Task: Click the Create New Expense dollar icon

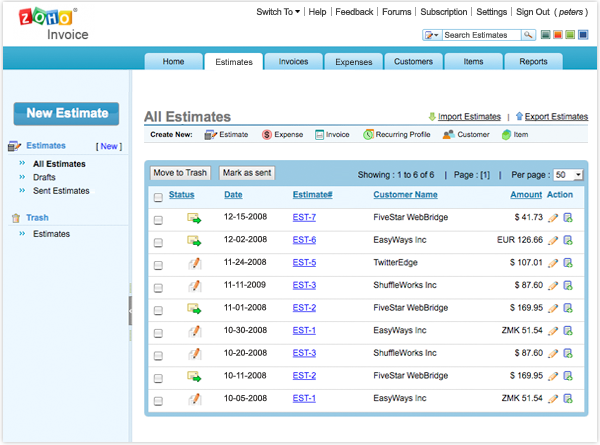Action: tap(267, 135)
